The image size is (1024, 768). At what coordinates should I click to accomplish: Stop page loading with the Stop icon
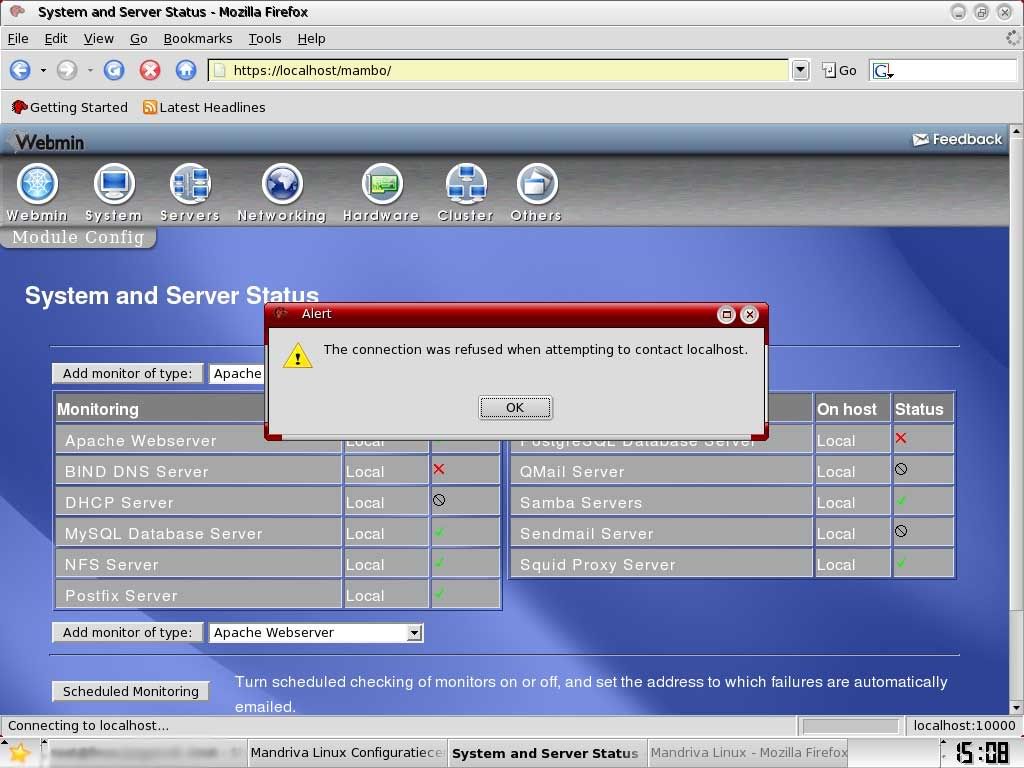coord(150,70)
